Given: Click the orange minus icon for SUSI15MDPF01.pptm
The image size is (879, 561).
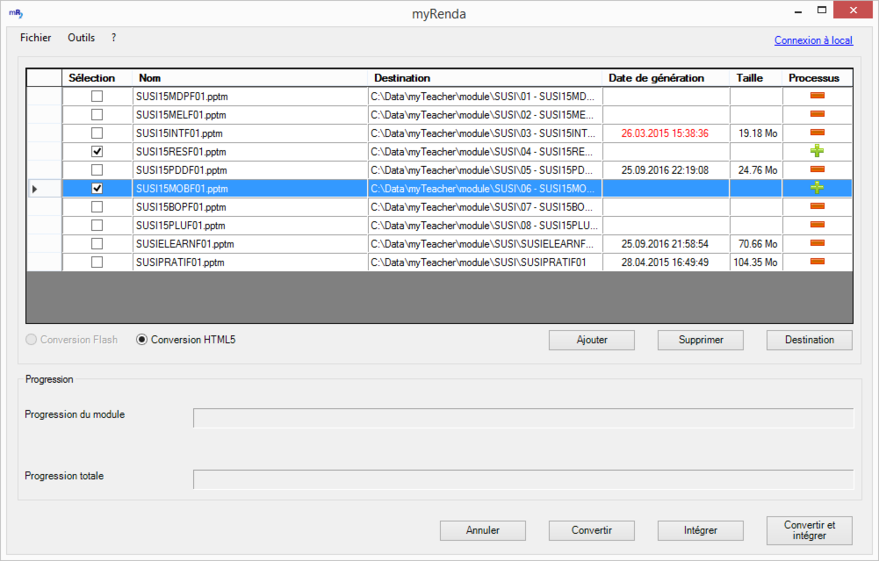Looking at the screenshot, I should coord(816,96).
